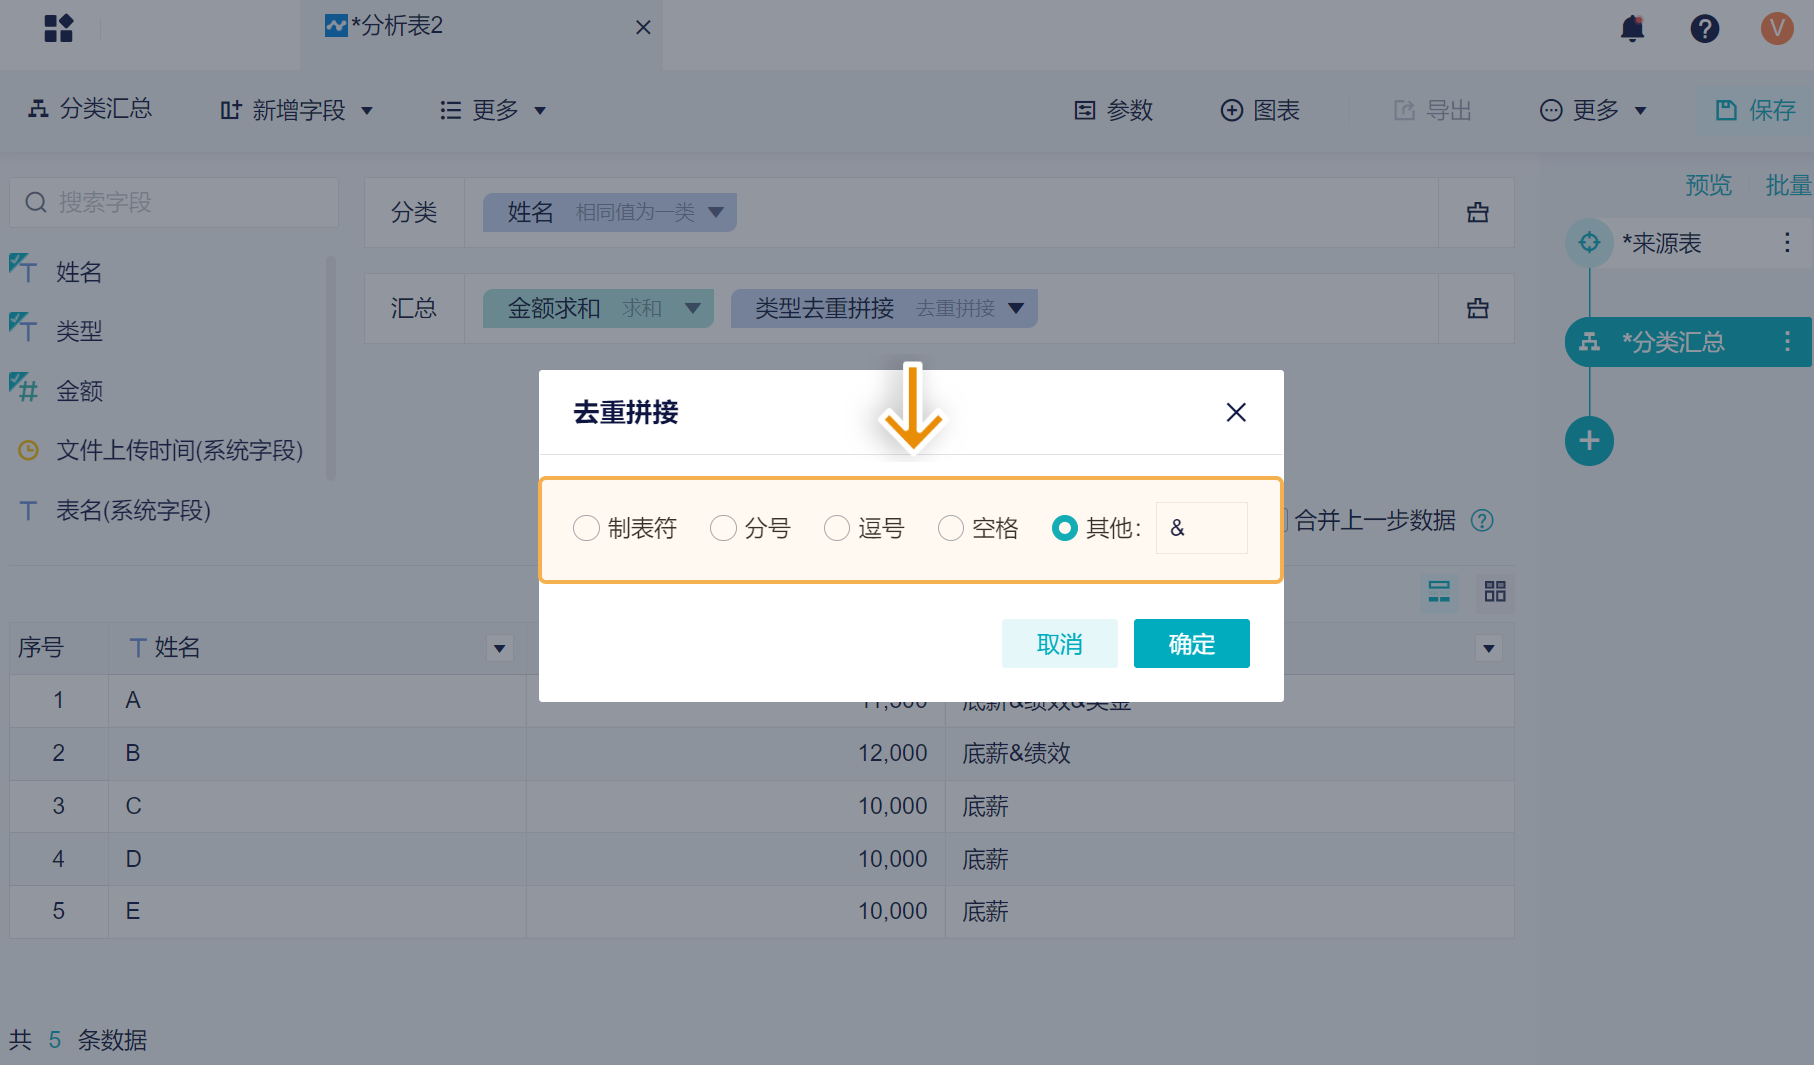Open the options menu for 来源表 step
Screen dimensions: 1814x1065
(1787, 242)
